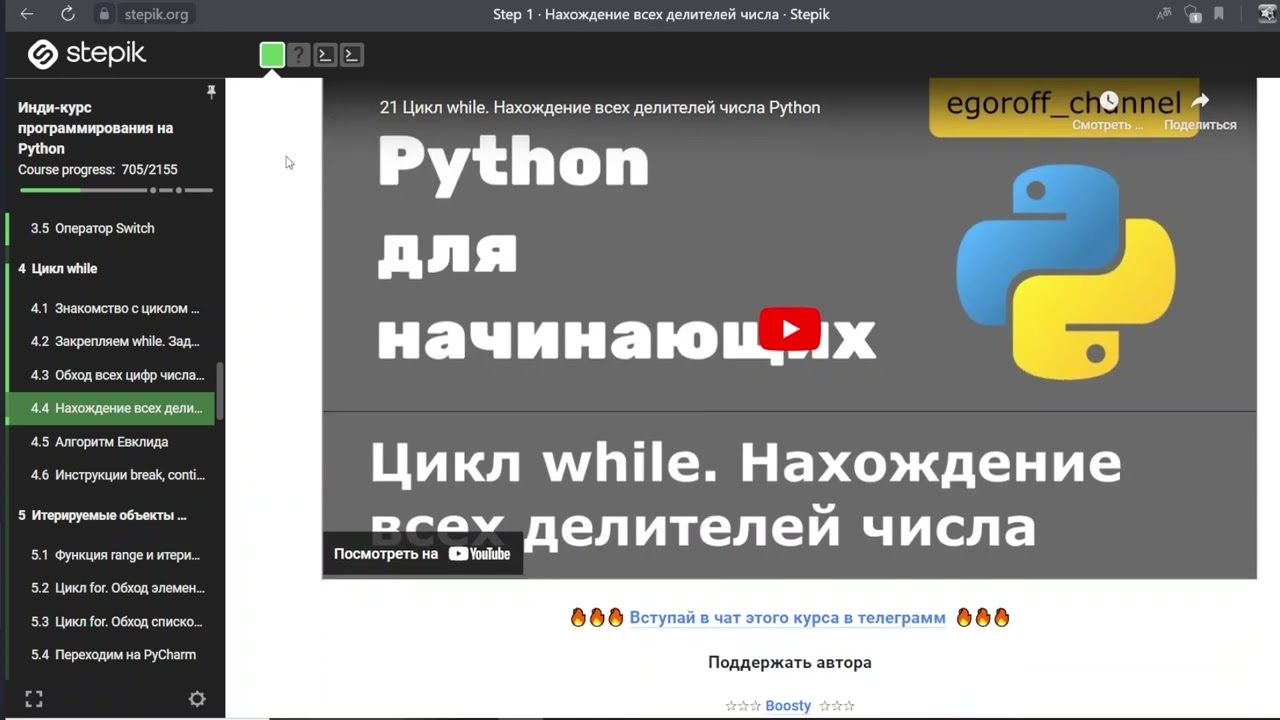
Task: Select the green video step square
Action: click(x=272, y=55)
